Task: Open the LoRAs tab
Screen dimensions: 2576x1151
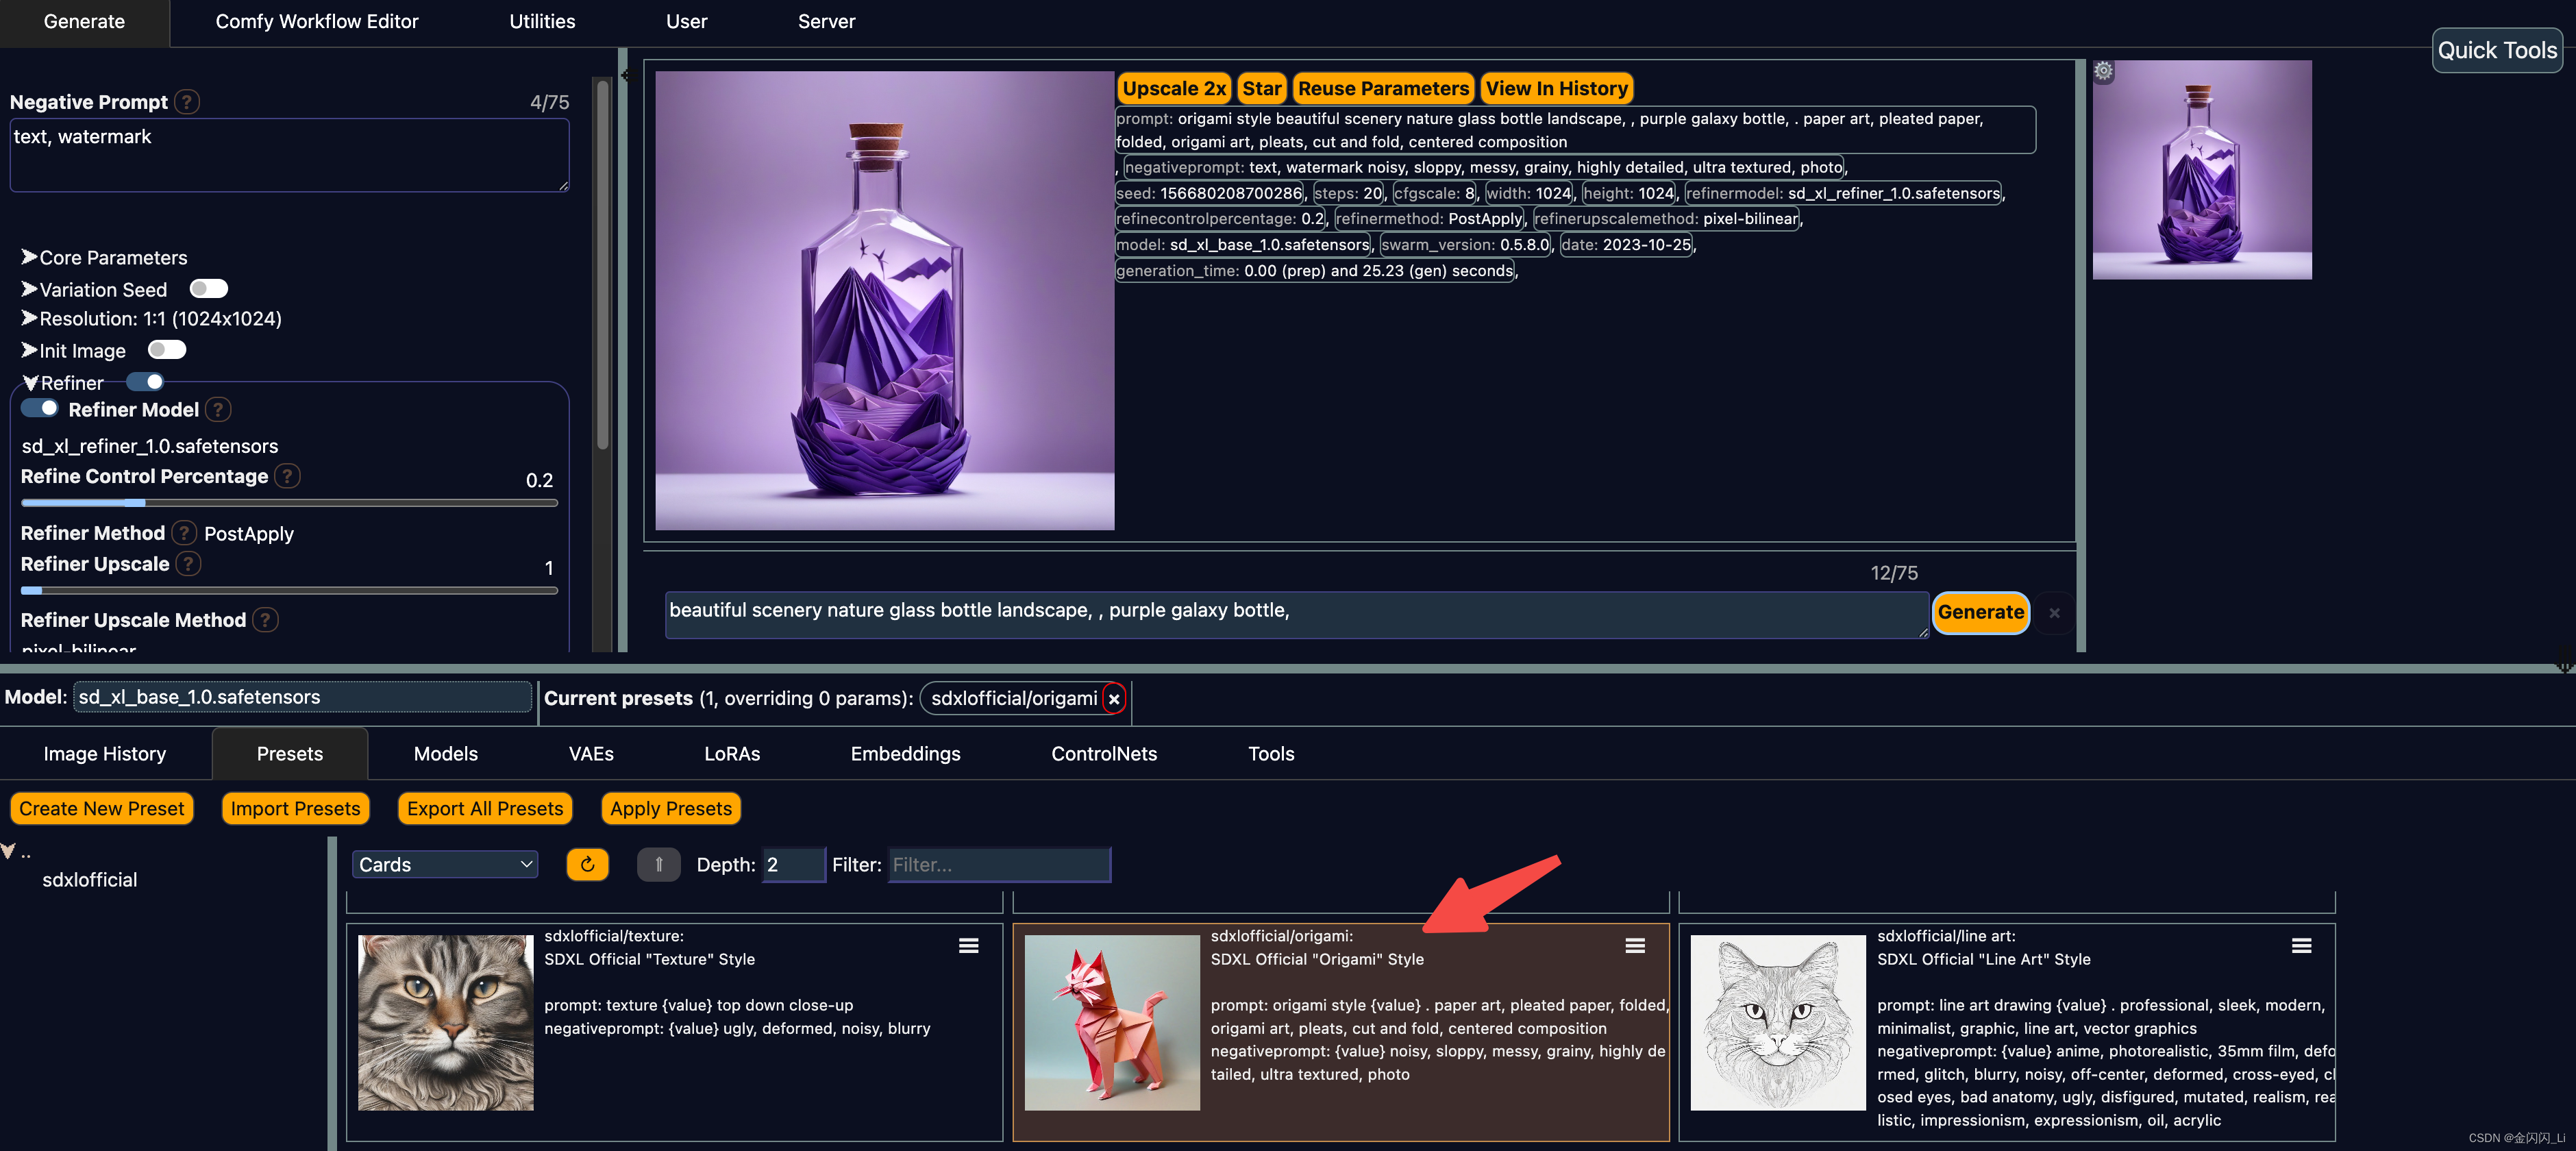Action: 731,754
